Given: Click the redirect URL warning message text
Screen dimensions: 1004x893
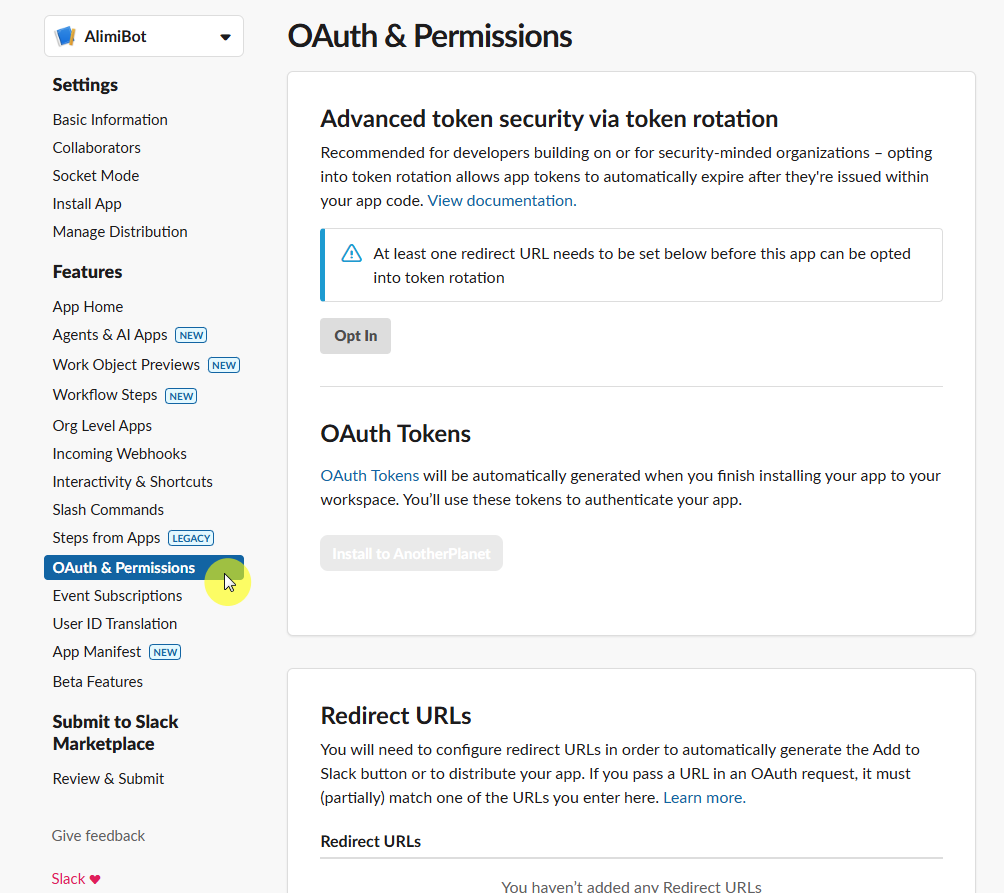Looking at the screenshot, I should [x=642, y=266].
